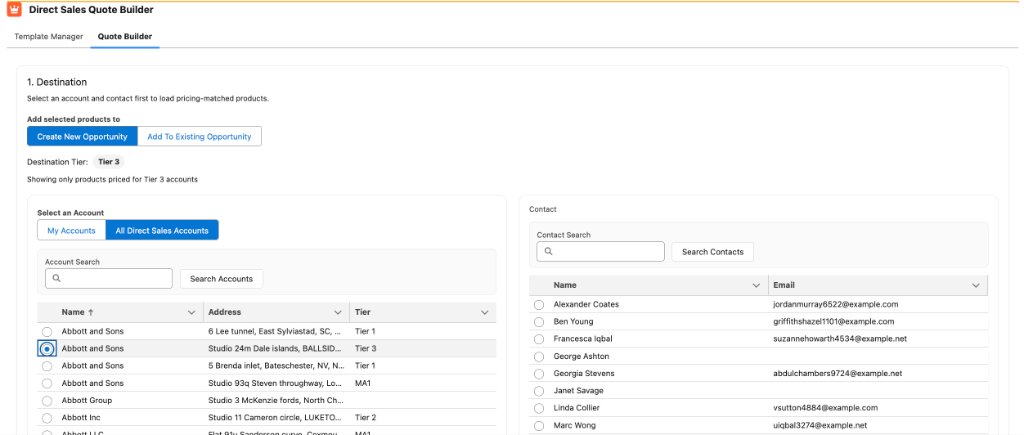Viewport: 1024px width, 435px height.
Task: Choose Add To Existing Opportunity option
Action: click(x=199, y=137)
